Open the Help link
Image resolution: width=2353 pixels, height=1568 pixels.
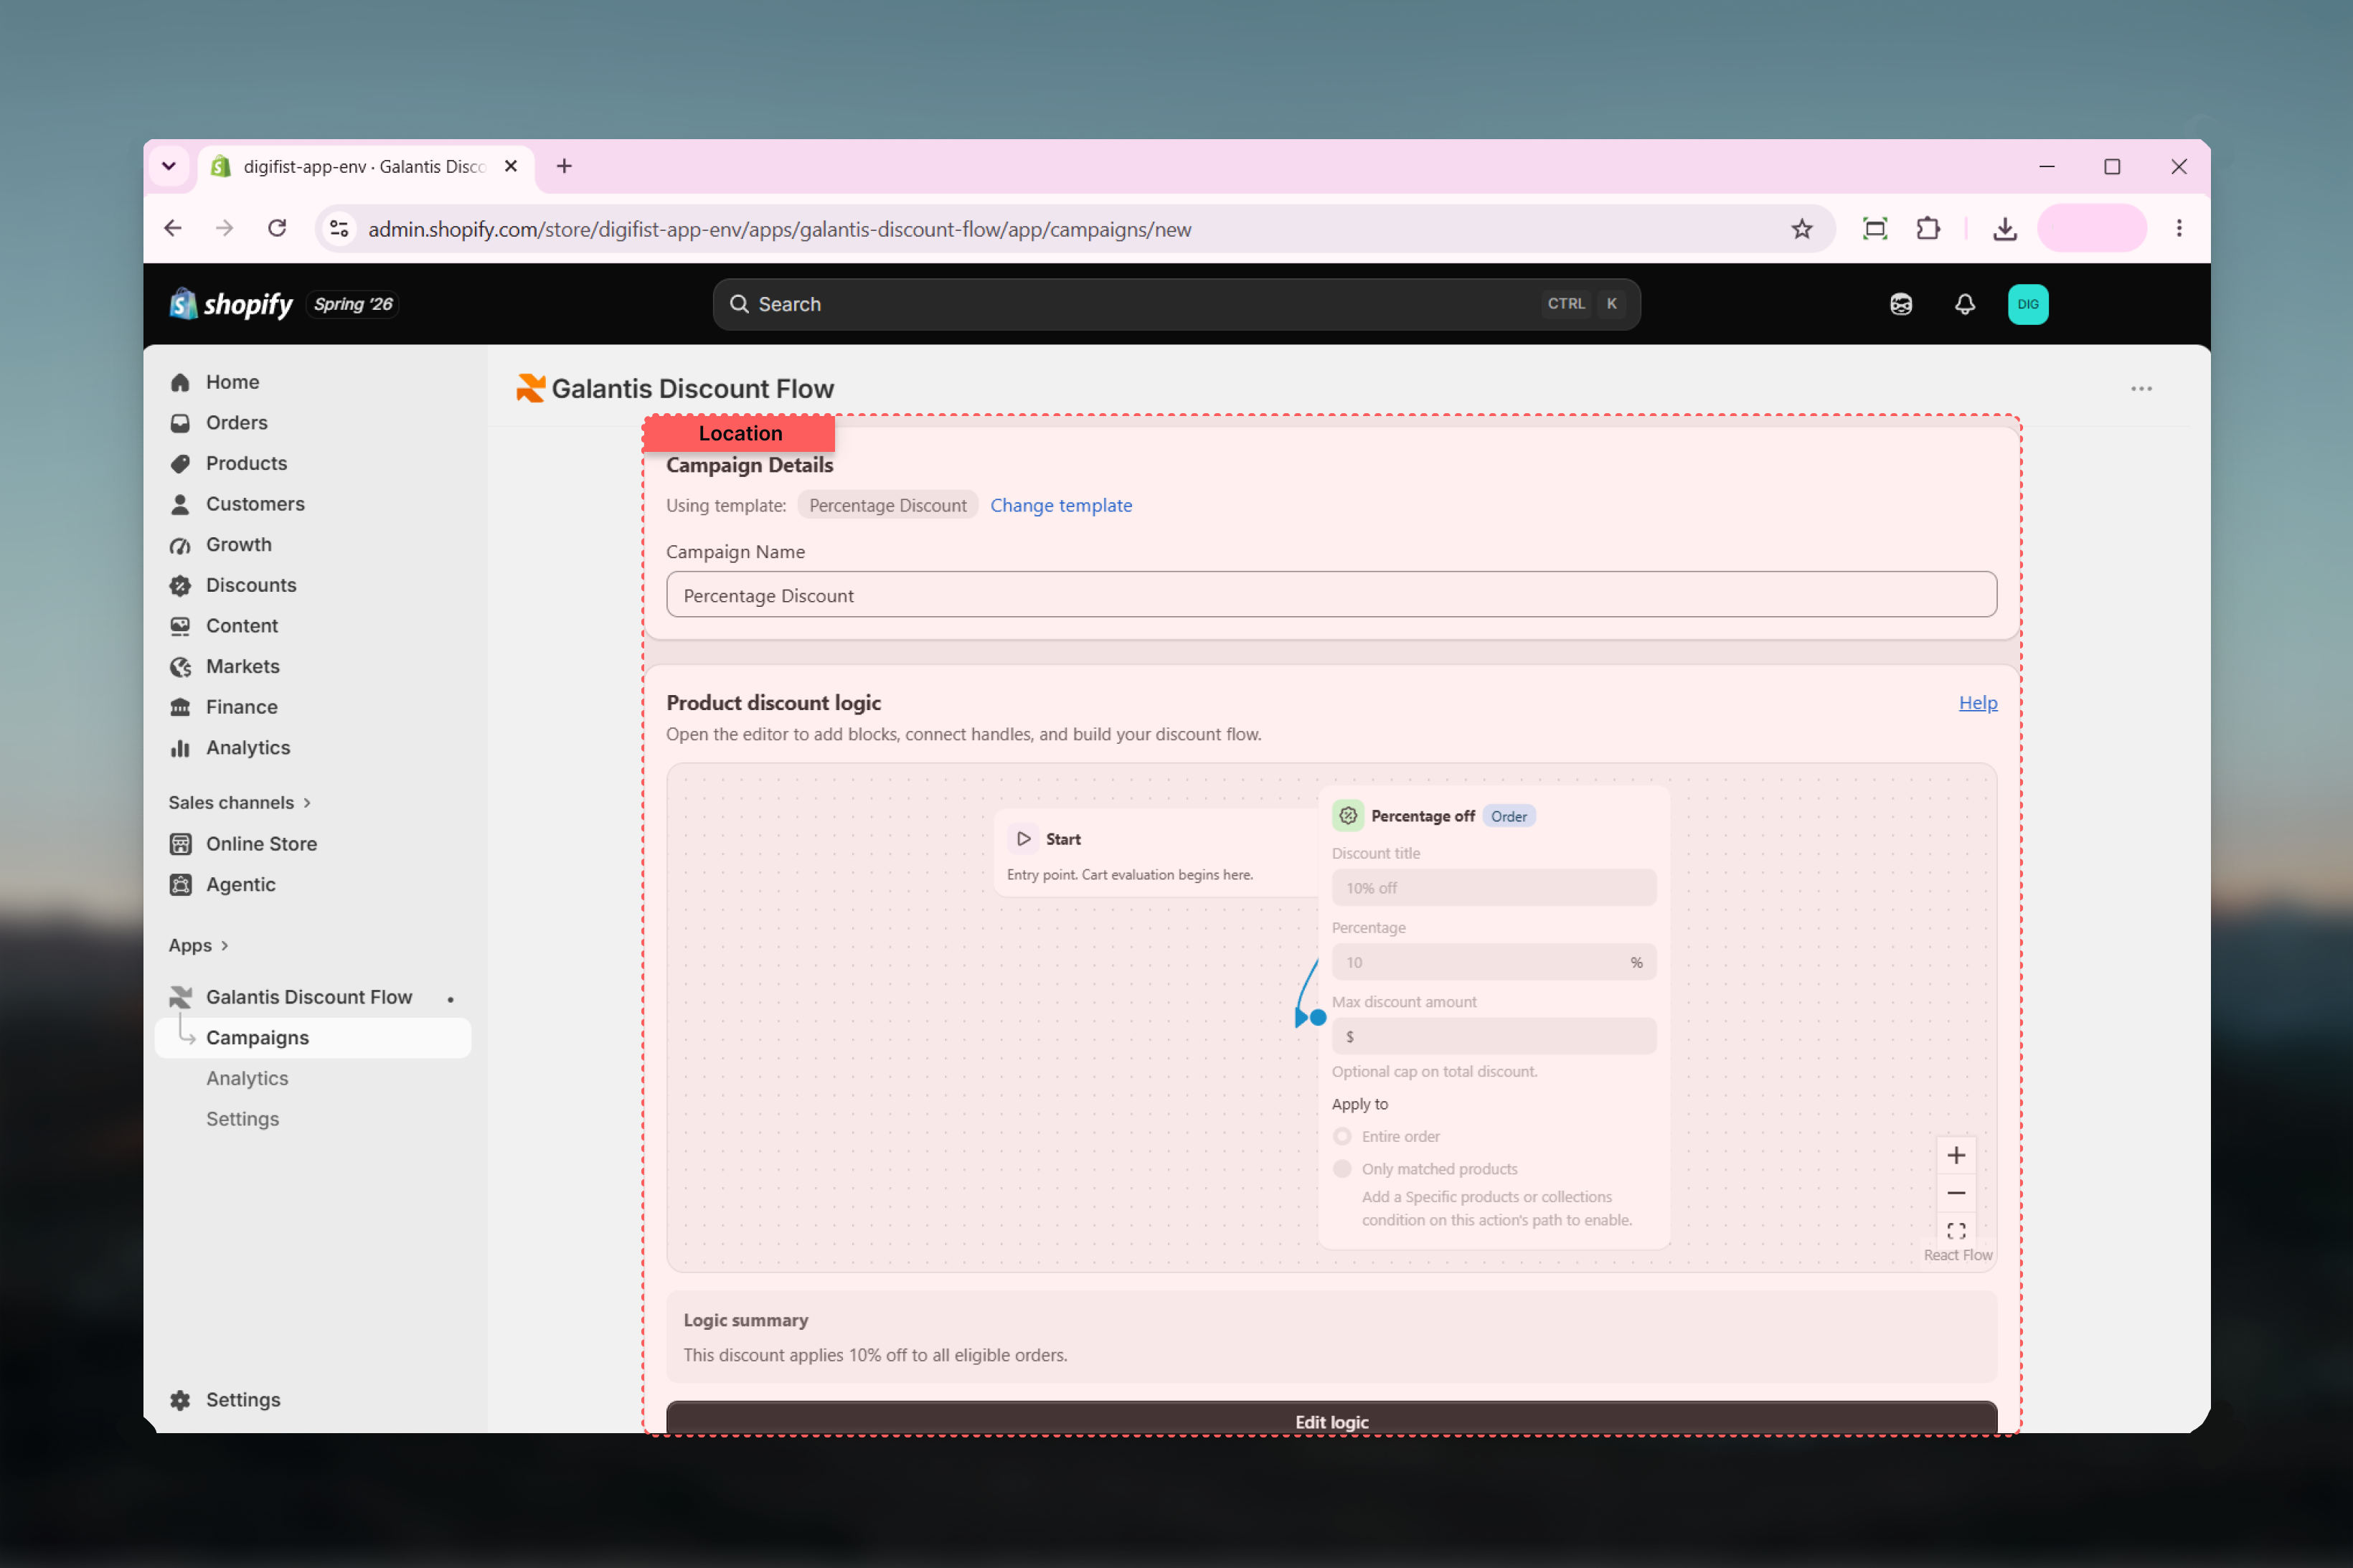point(1977,703)
